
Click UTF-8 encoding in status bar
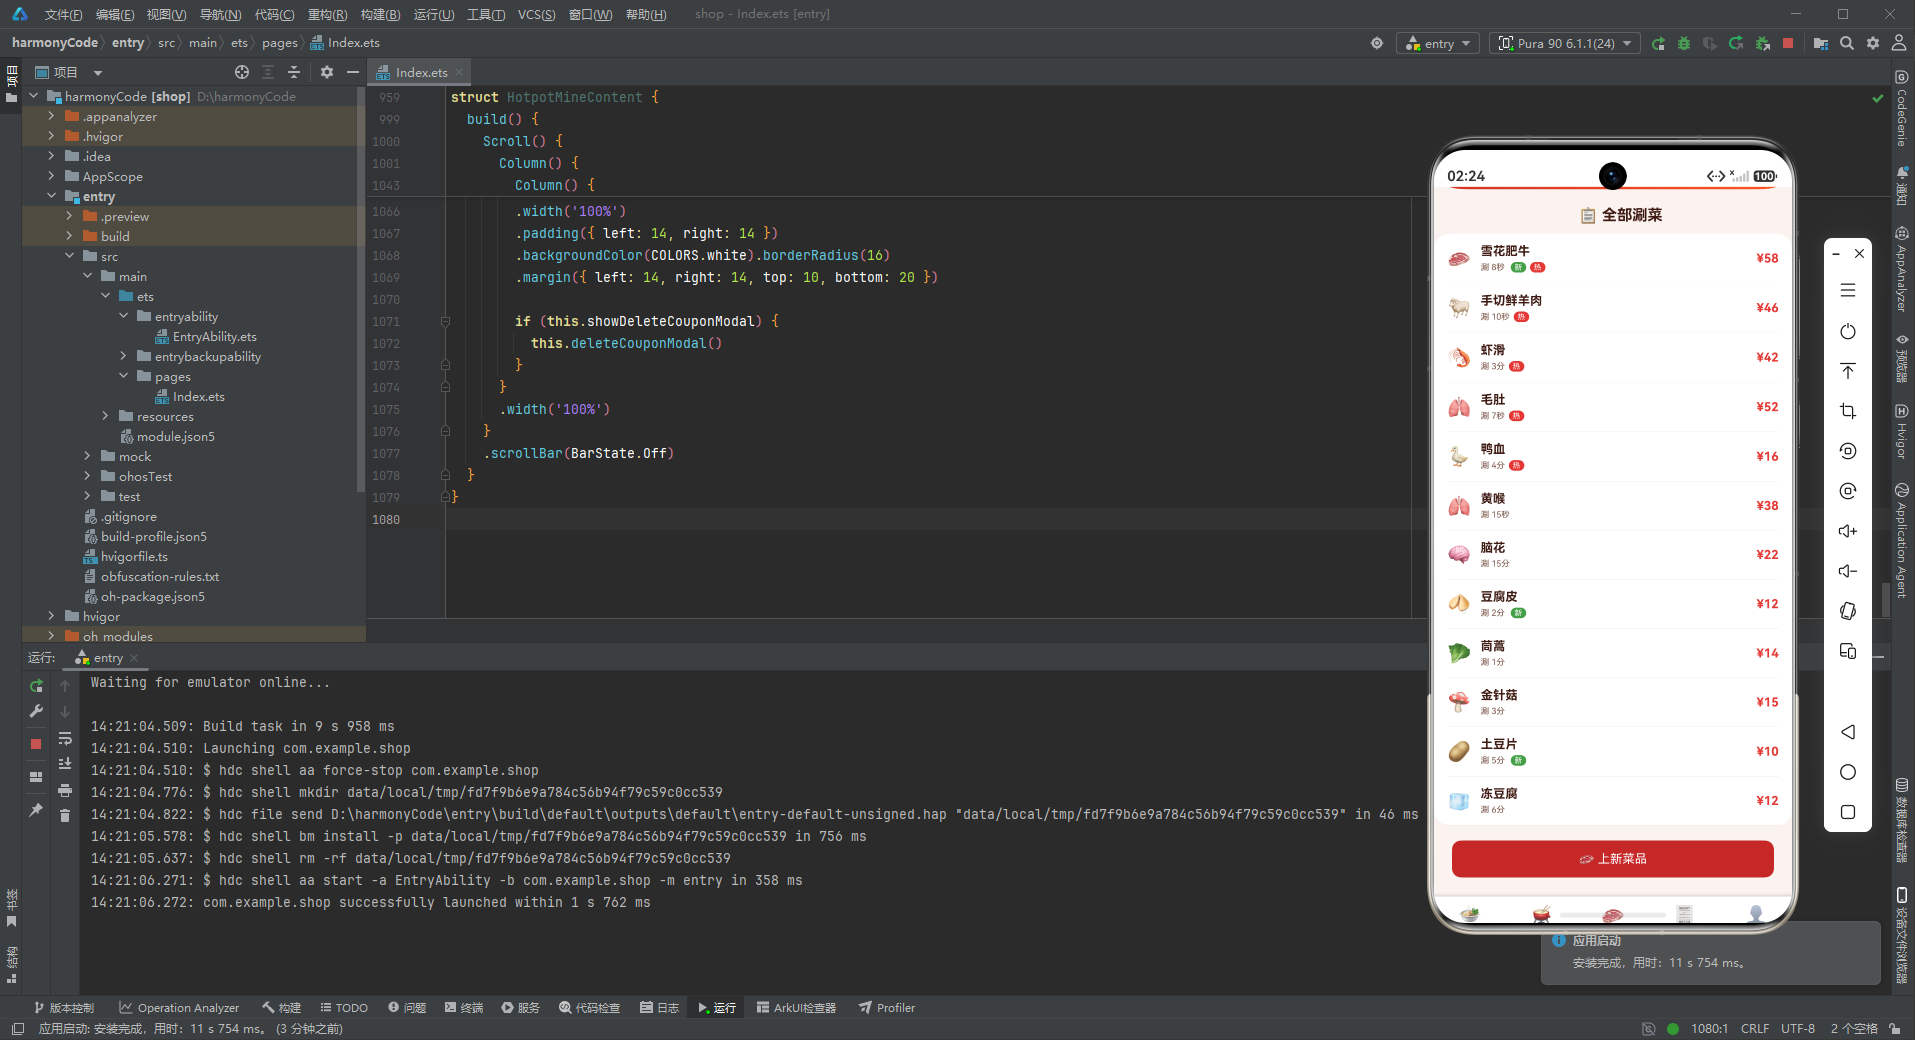pos(1797,1029)
